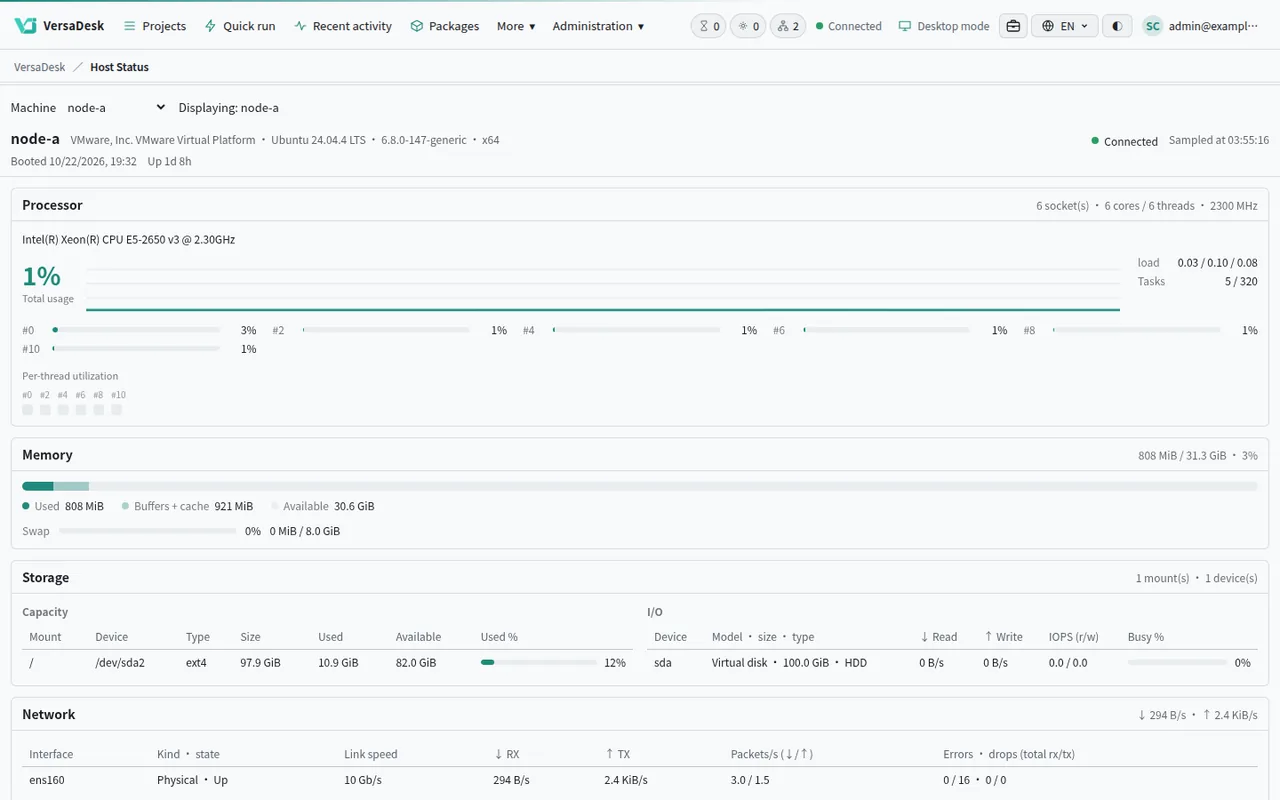
Task: Click the thread #0 utilization bar
Action: [137, 330]
